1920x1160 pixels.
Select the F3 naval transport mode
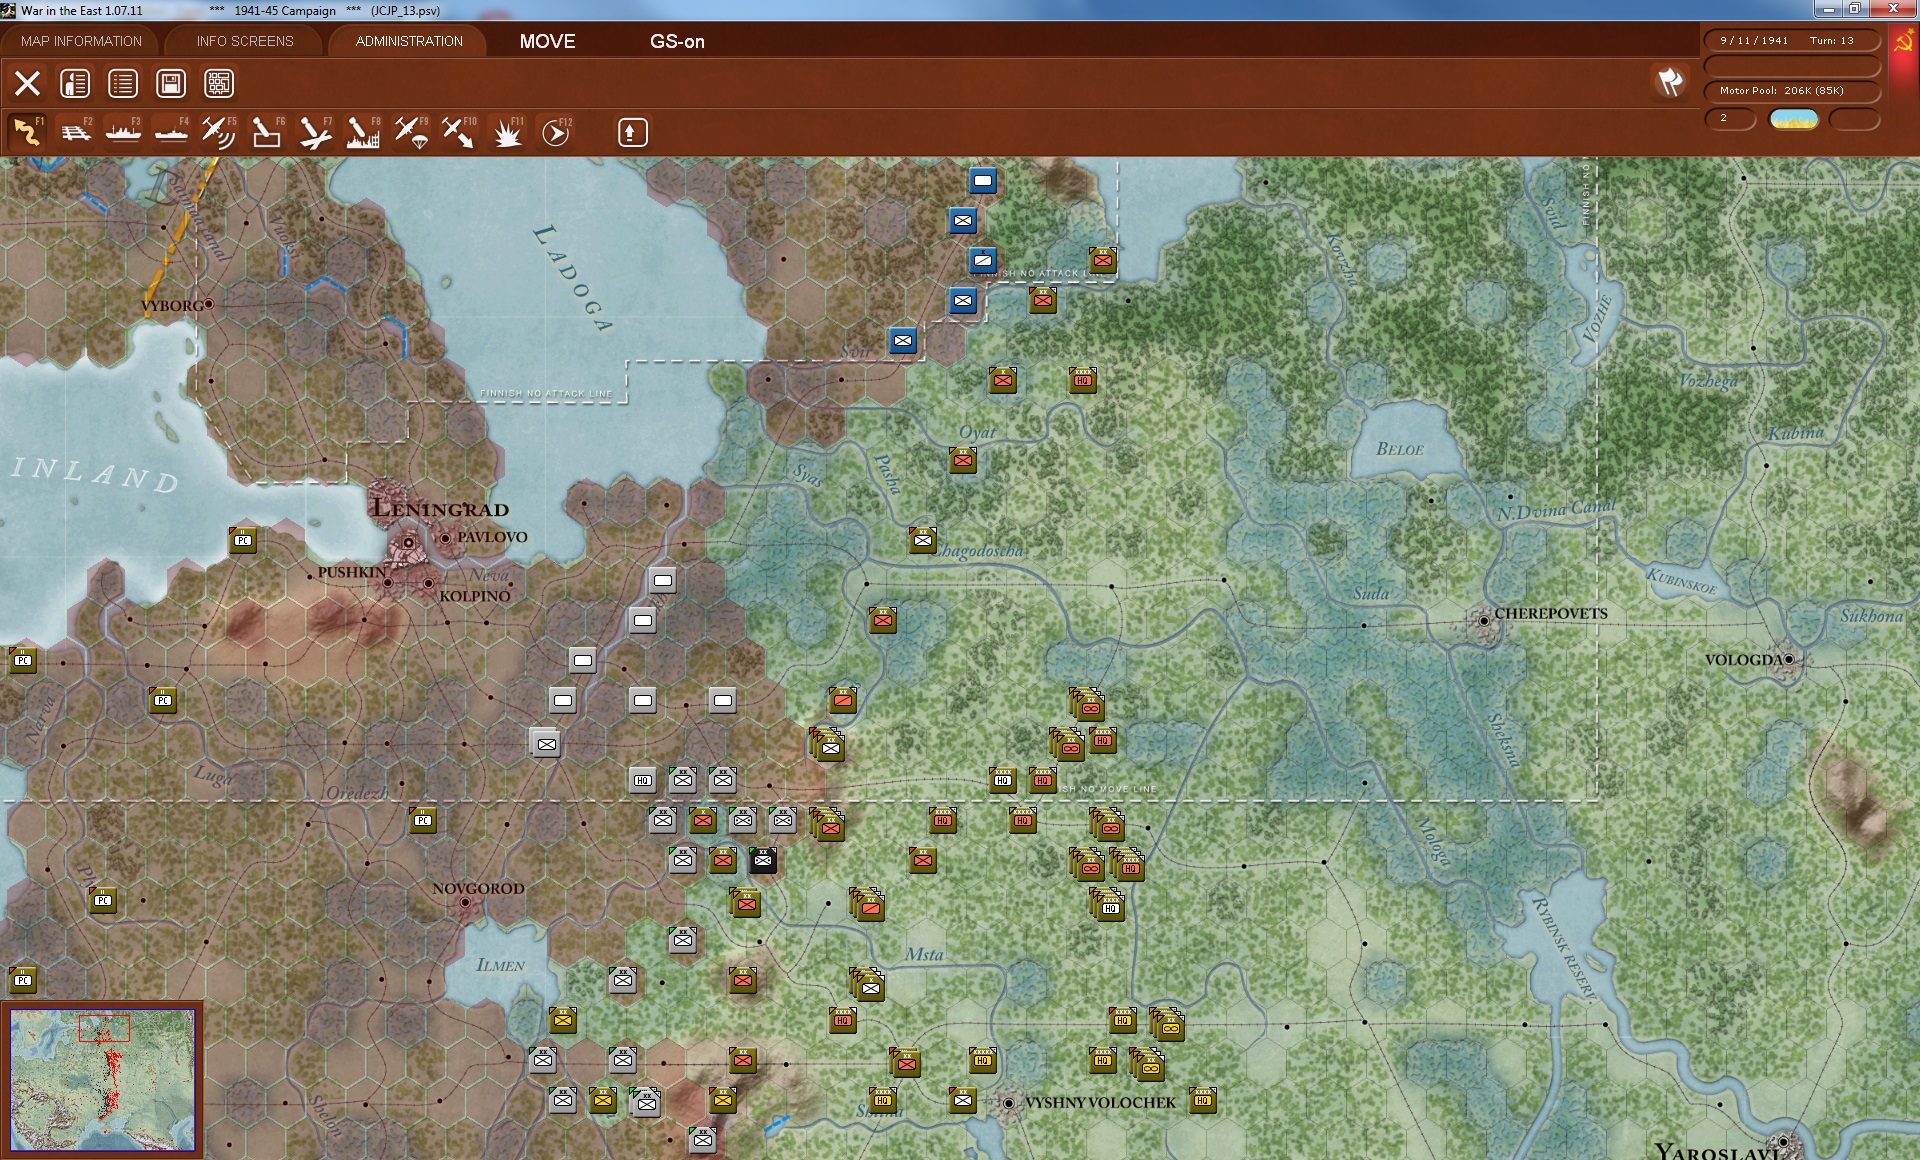tap(123, 132)
